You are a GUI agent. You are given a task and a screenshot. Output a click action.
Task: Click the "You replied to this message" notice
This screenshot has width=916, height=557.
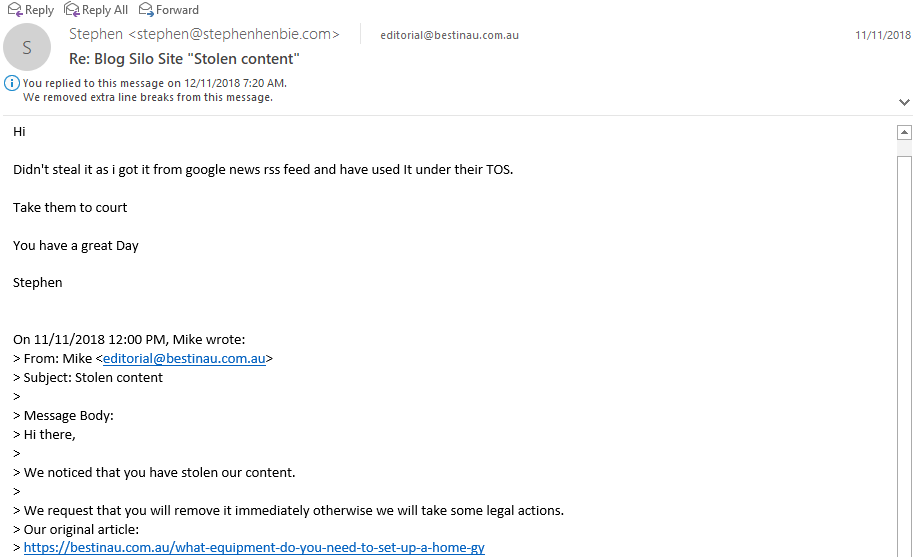155,83
